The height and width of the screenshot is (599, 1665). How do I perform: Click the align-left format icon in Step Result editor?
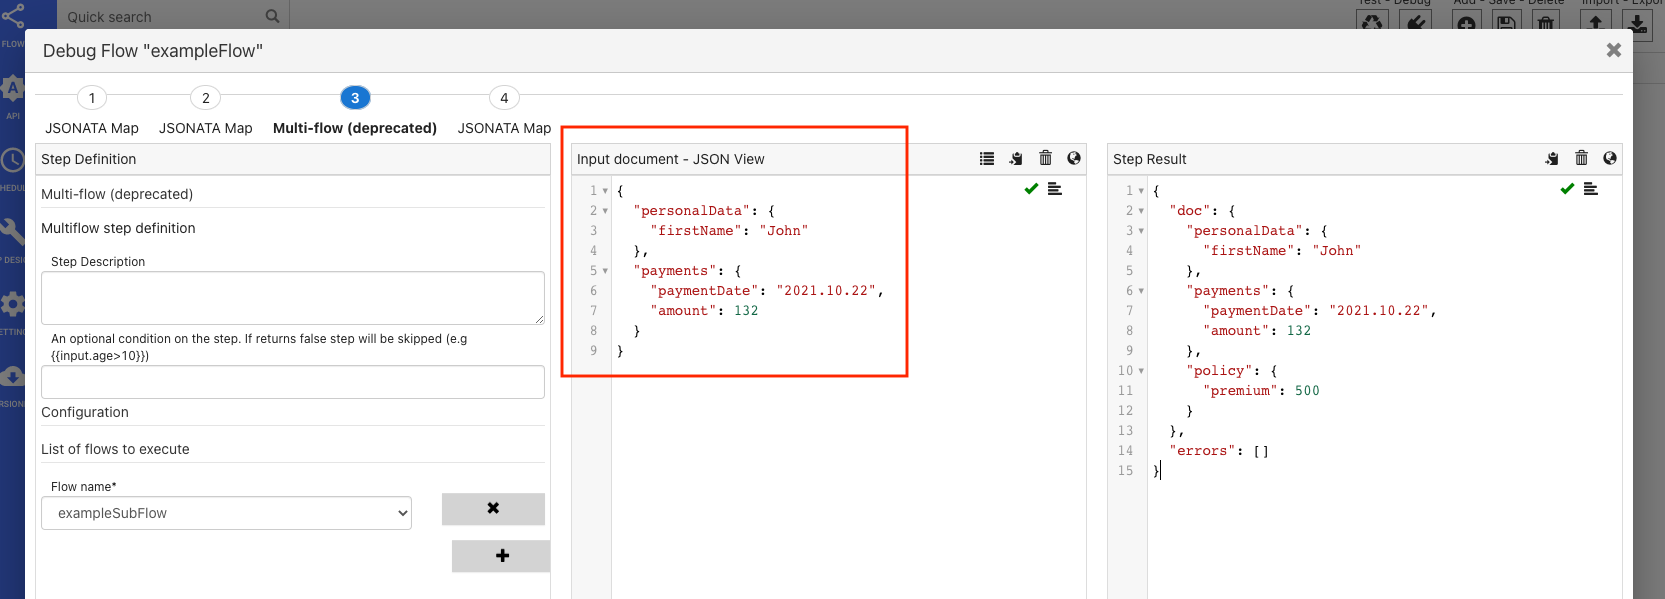pyautogui.click(x=1591, y=189)
